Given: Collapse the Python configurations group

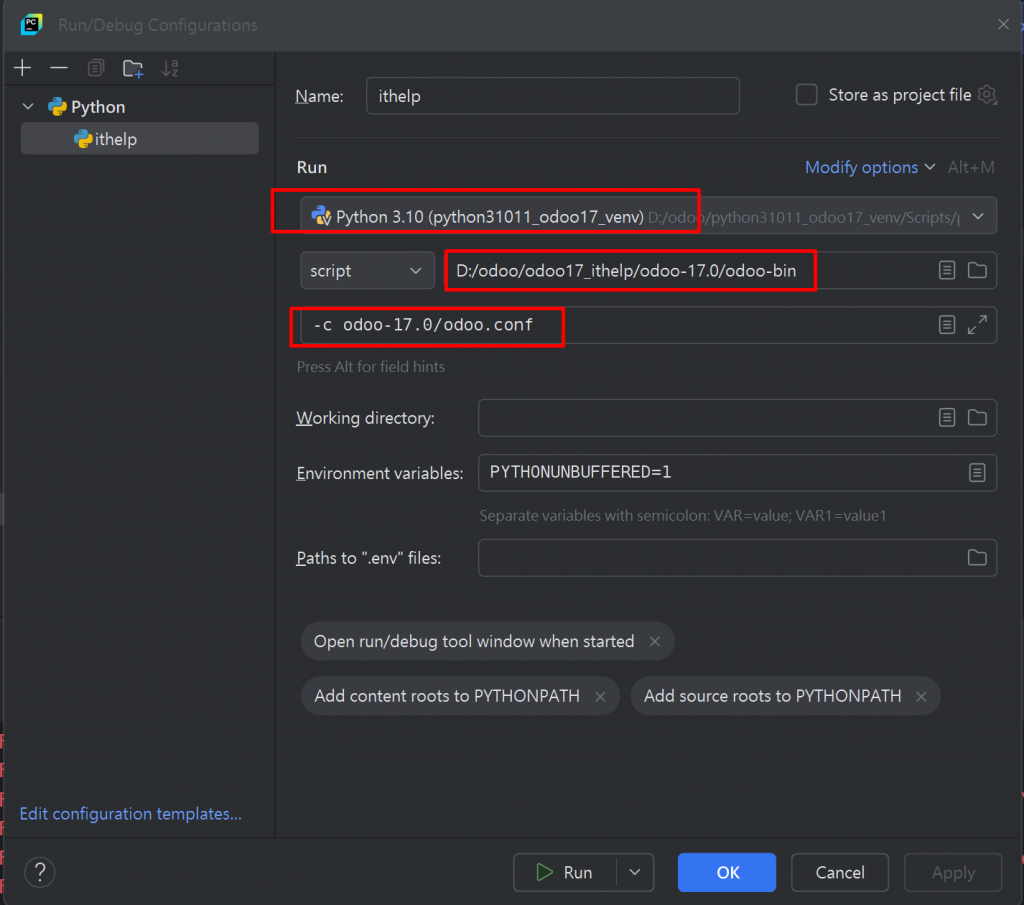Looking at the screenshot, I should point(28,106).
